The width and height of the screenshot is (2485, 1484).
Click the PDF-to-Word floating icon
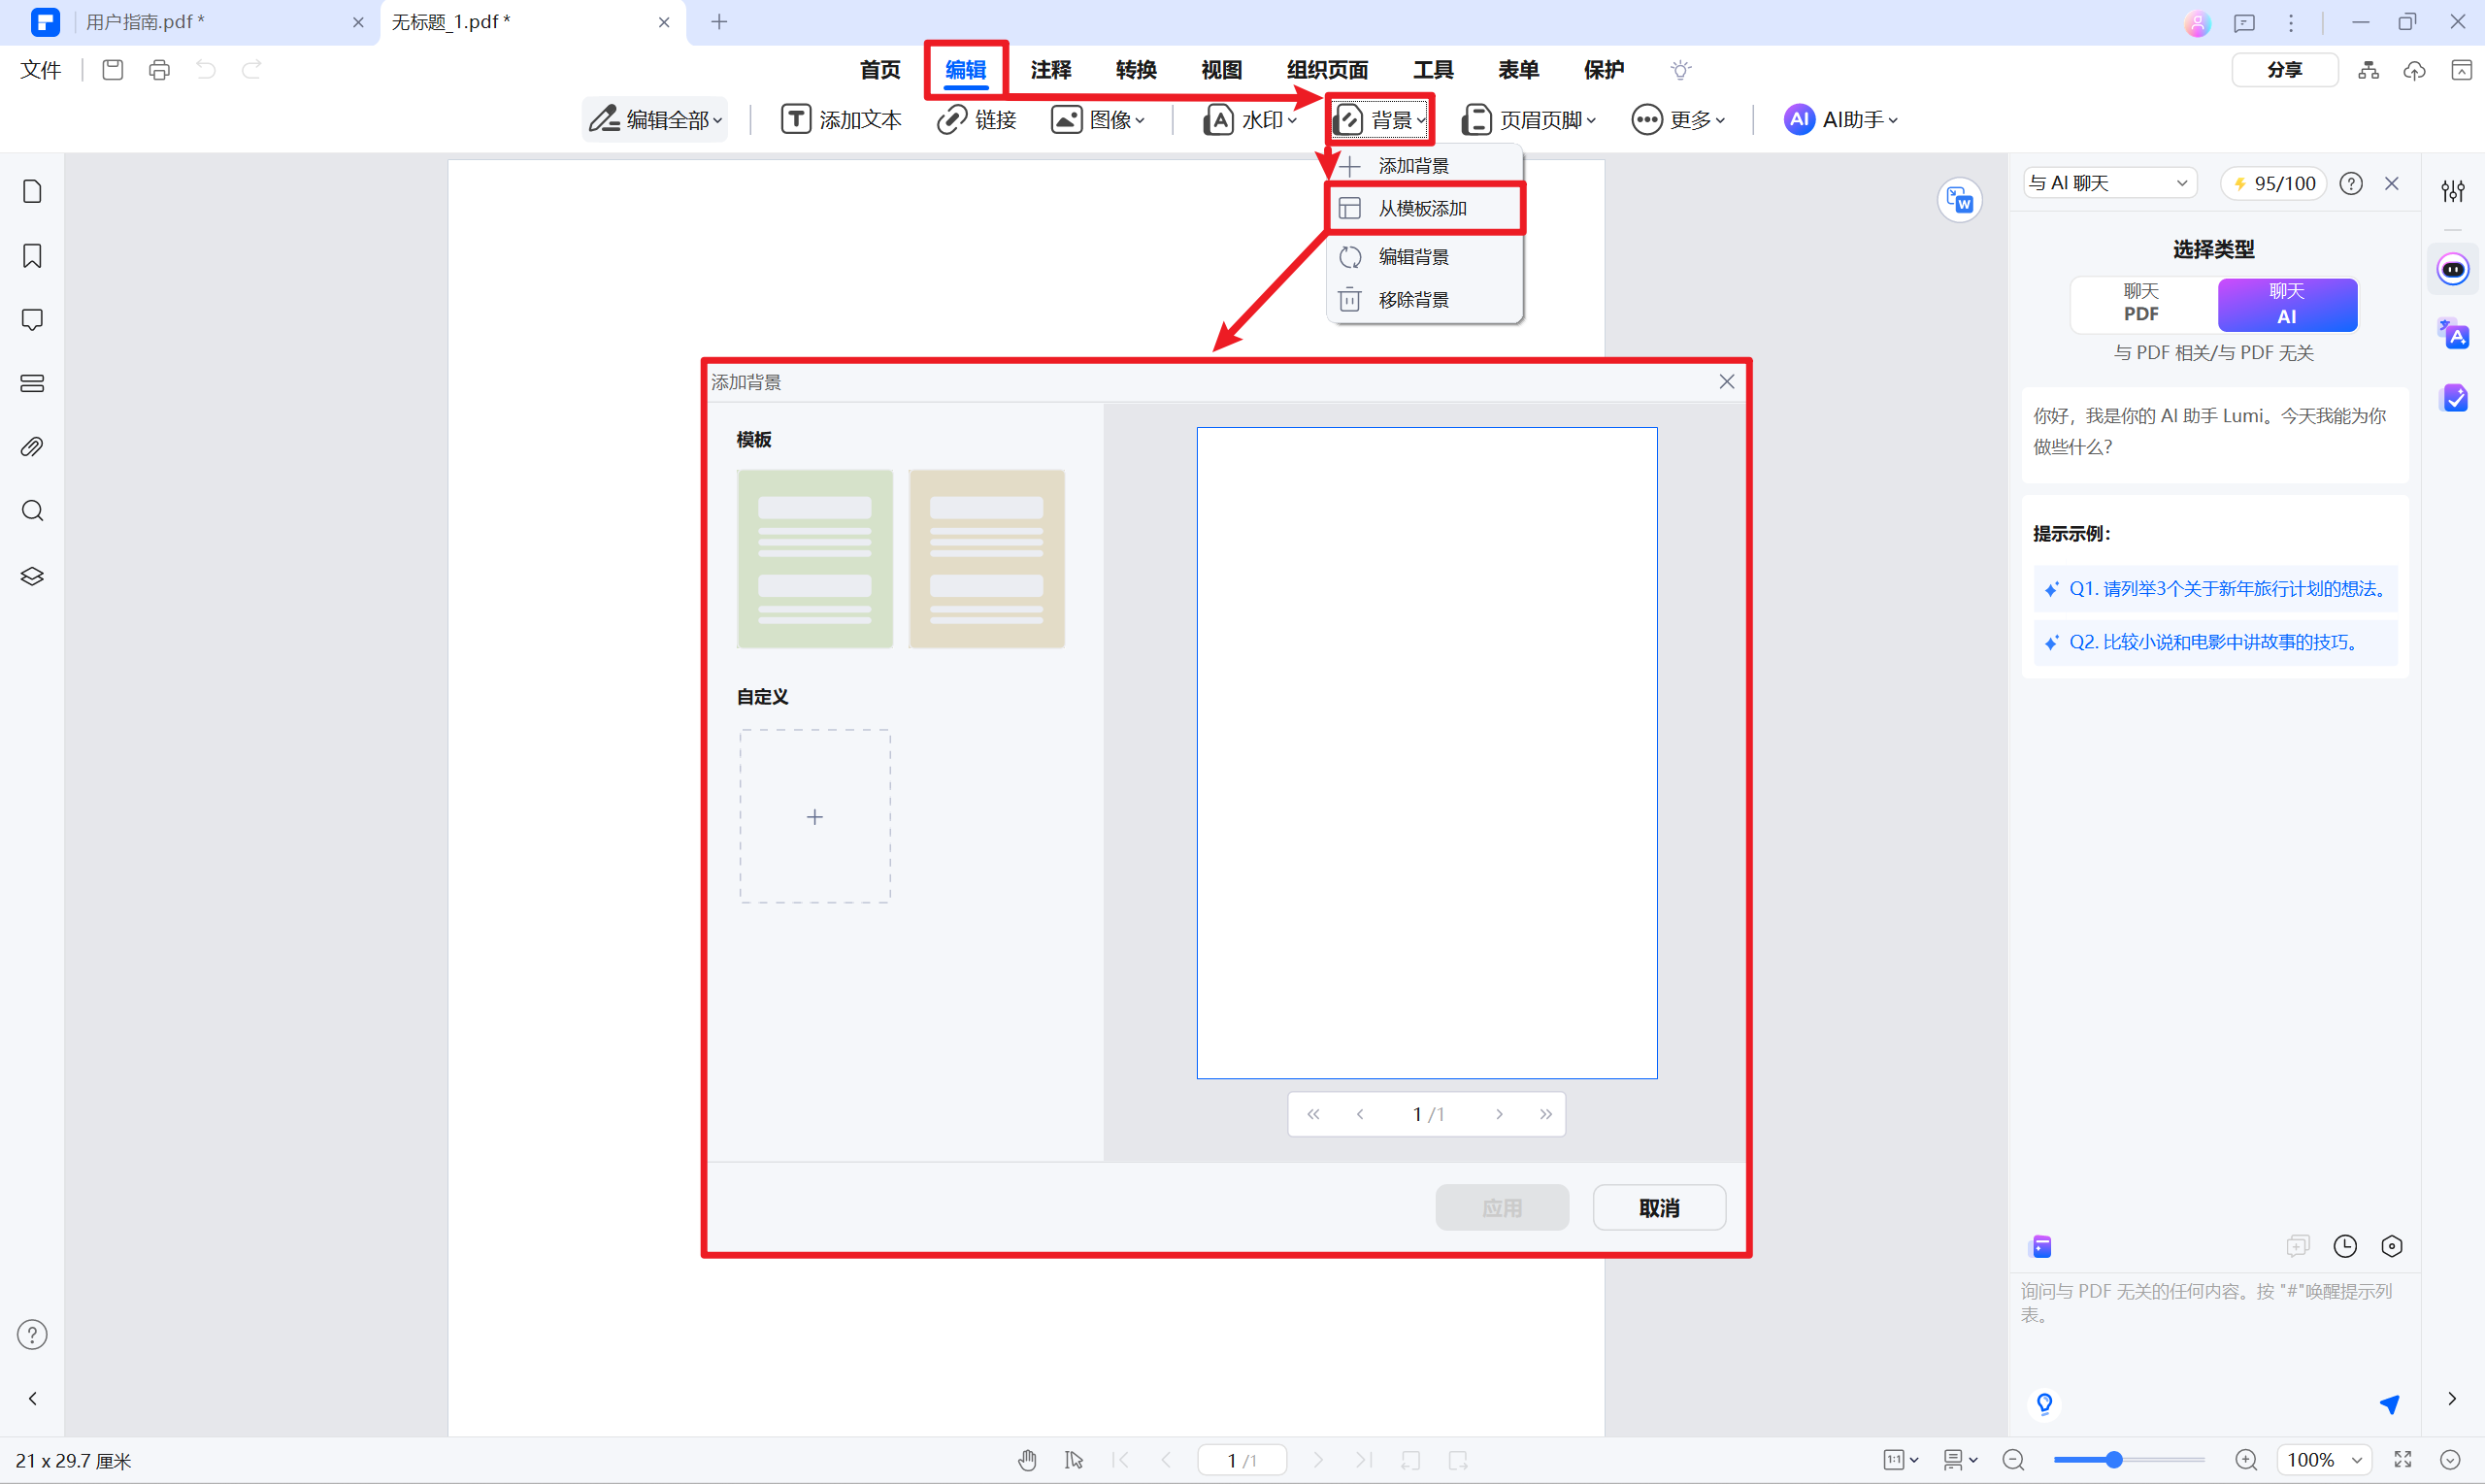[x=1959, y=201]
